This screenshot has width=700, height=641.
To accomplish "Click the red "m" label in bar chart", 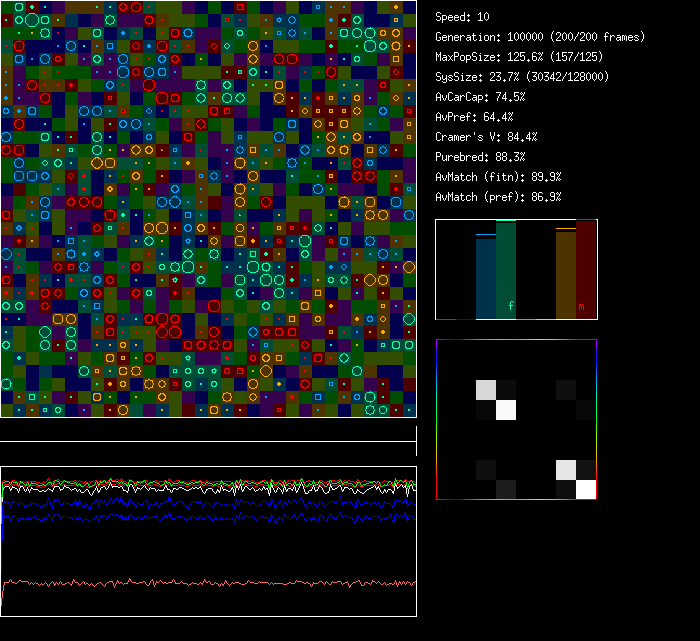I will pyautogui.click(x=581, y=307).
